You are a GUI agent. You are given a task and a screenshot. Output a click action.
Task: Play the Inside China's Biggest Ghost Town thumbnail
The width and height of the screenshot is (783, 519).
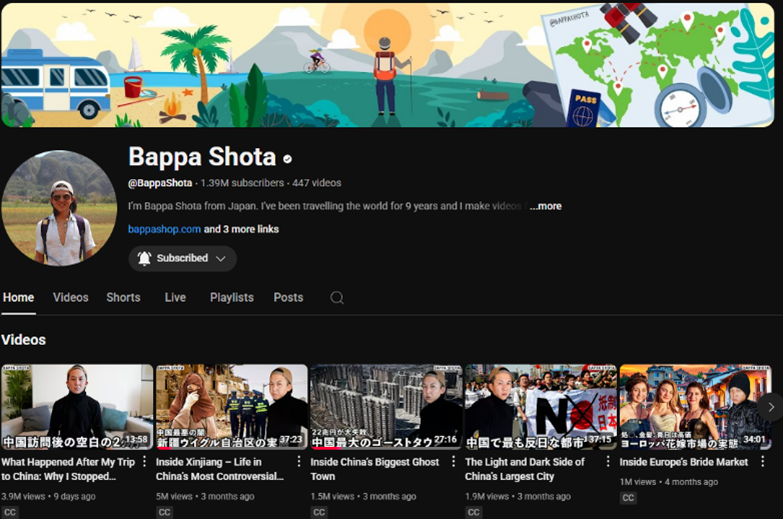(386, 407)
